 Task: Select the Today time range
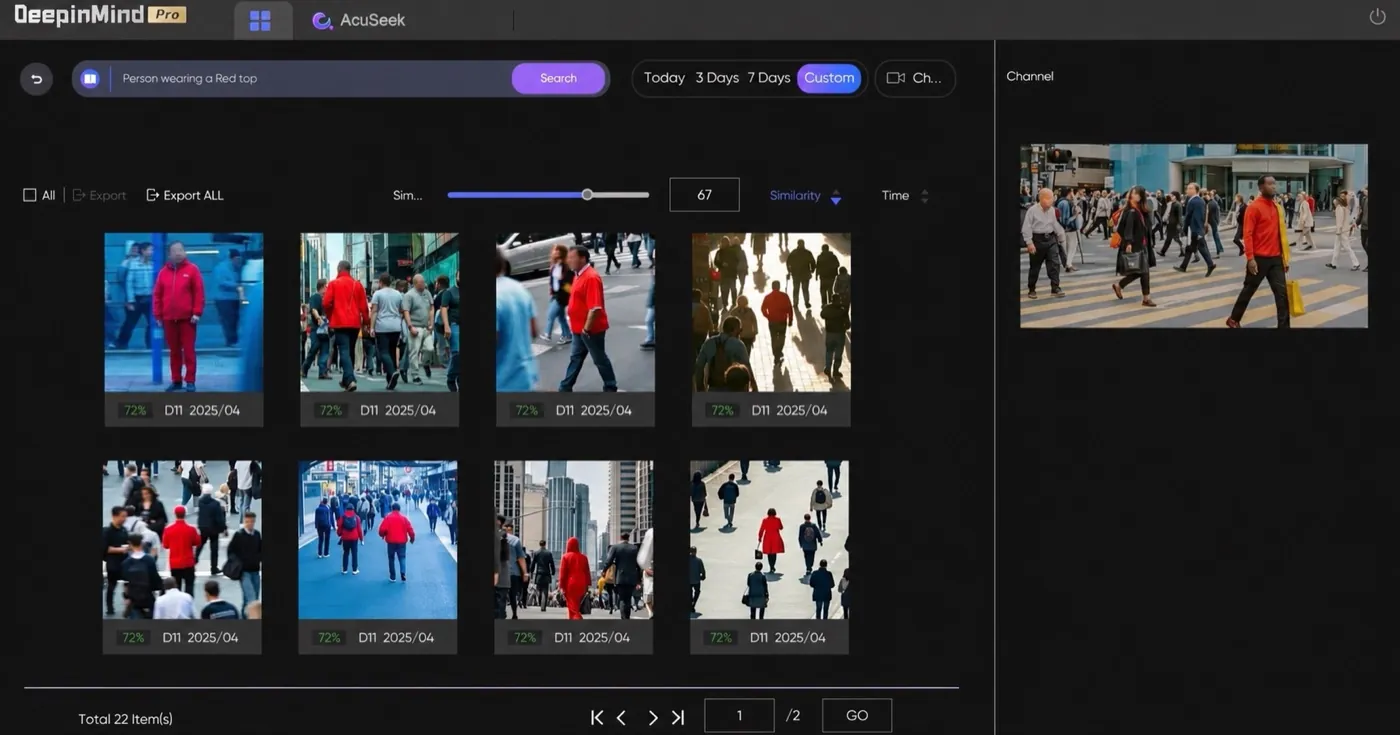click(664, 78)
